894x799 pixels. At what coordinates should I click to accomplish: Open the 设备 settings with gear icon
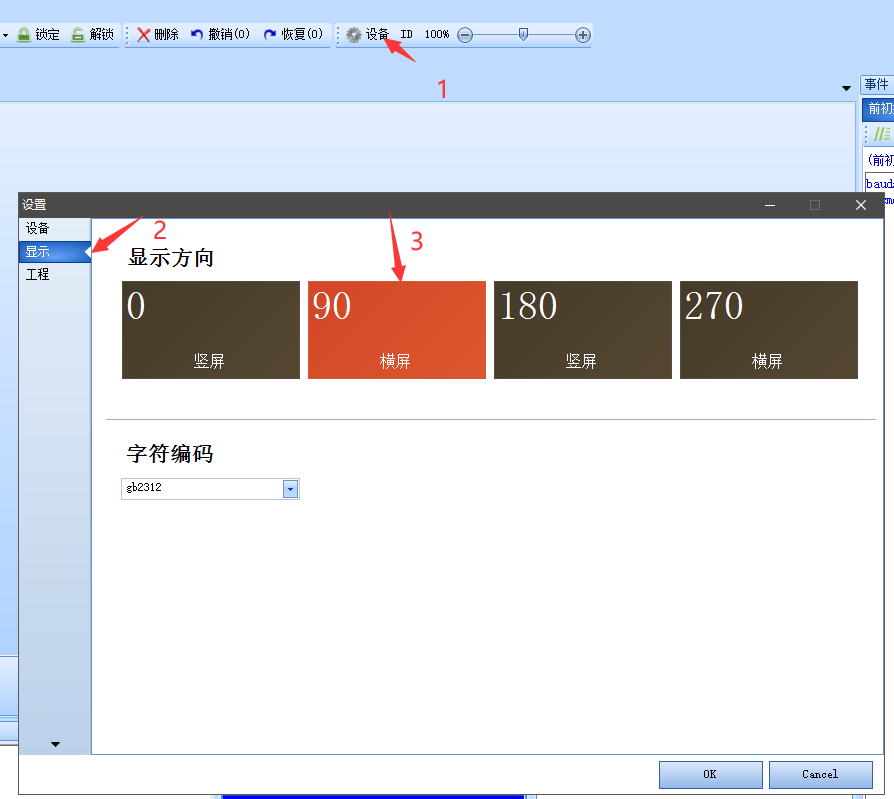point(367,33)
